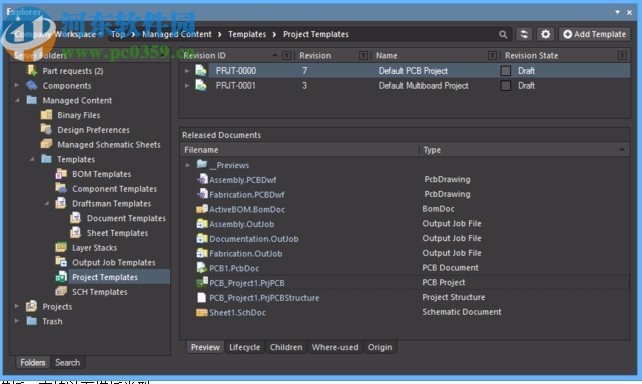Expand the PRJT-0001 row
The image size is (642, 384).
(x=187, y=86)
